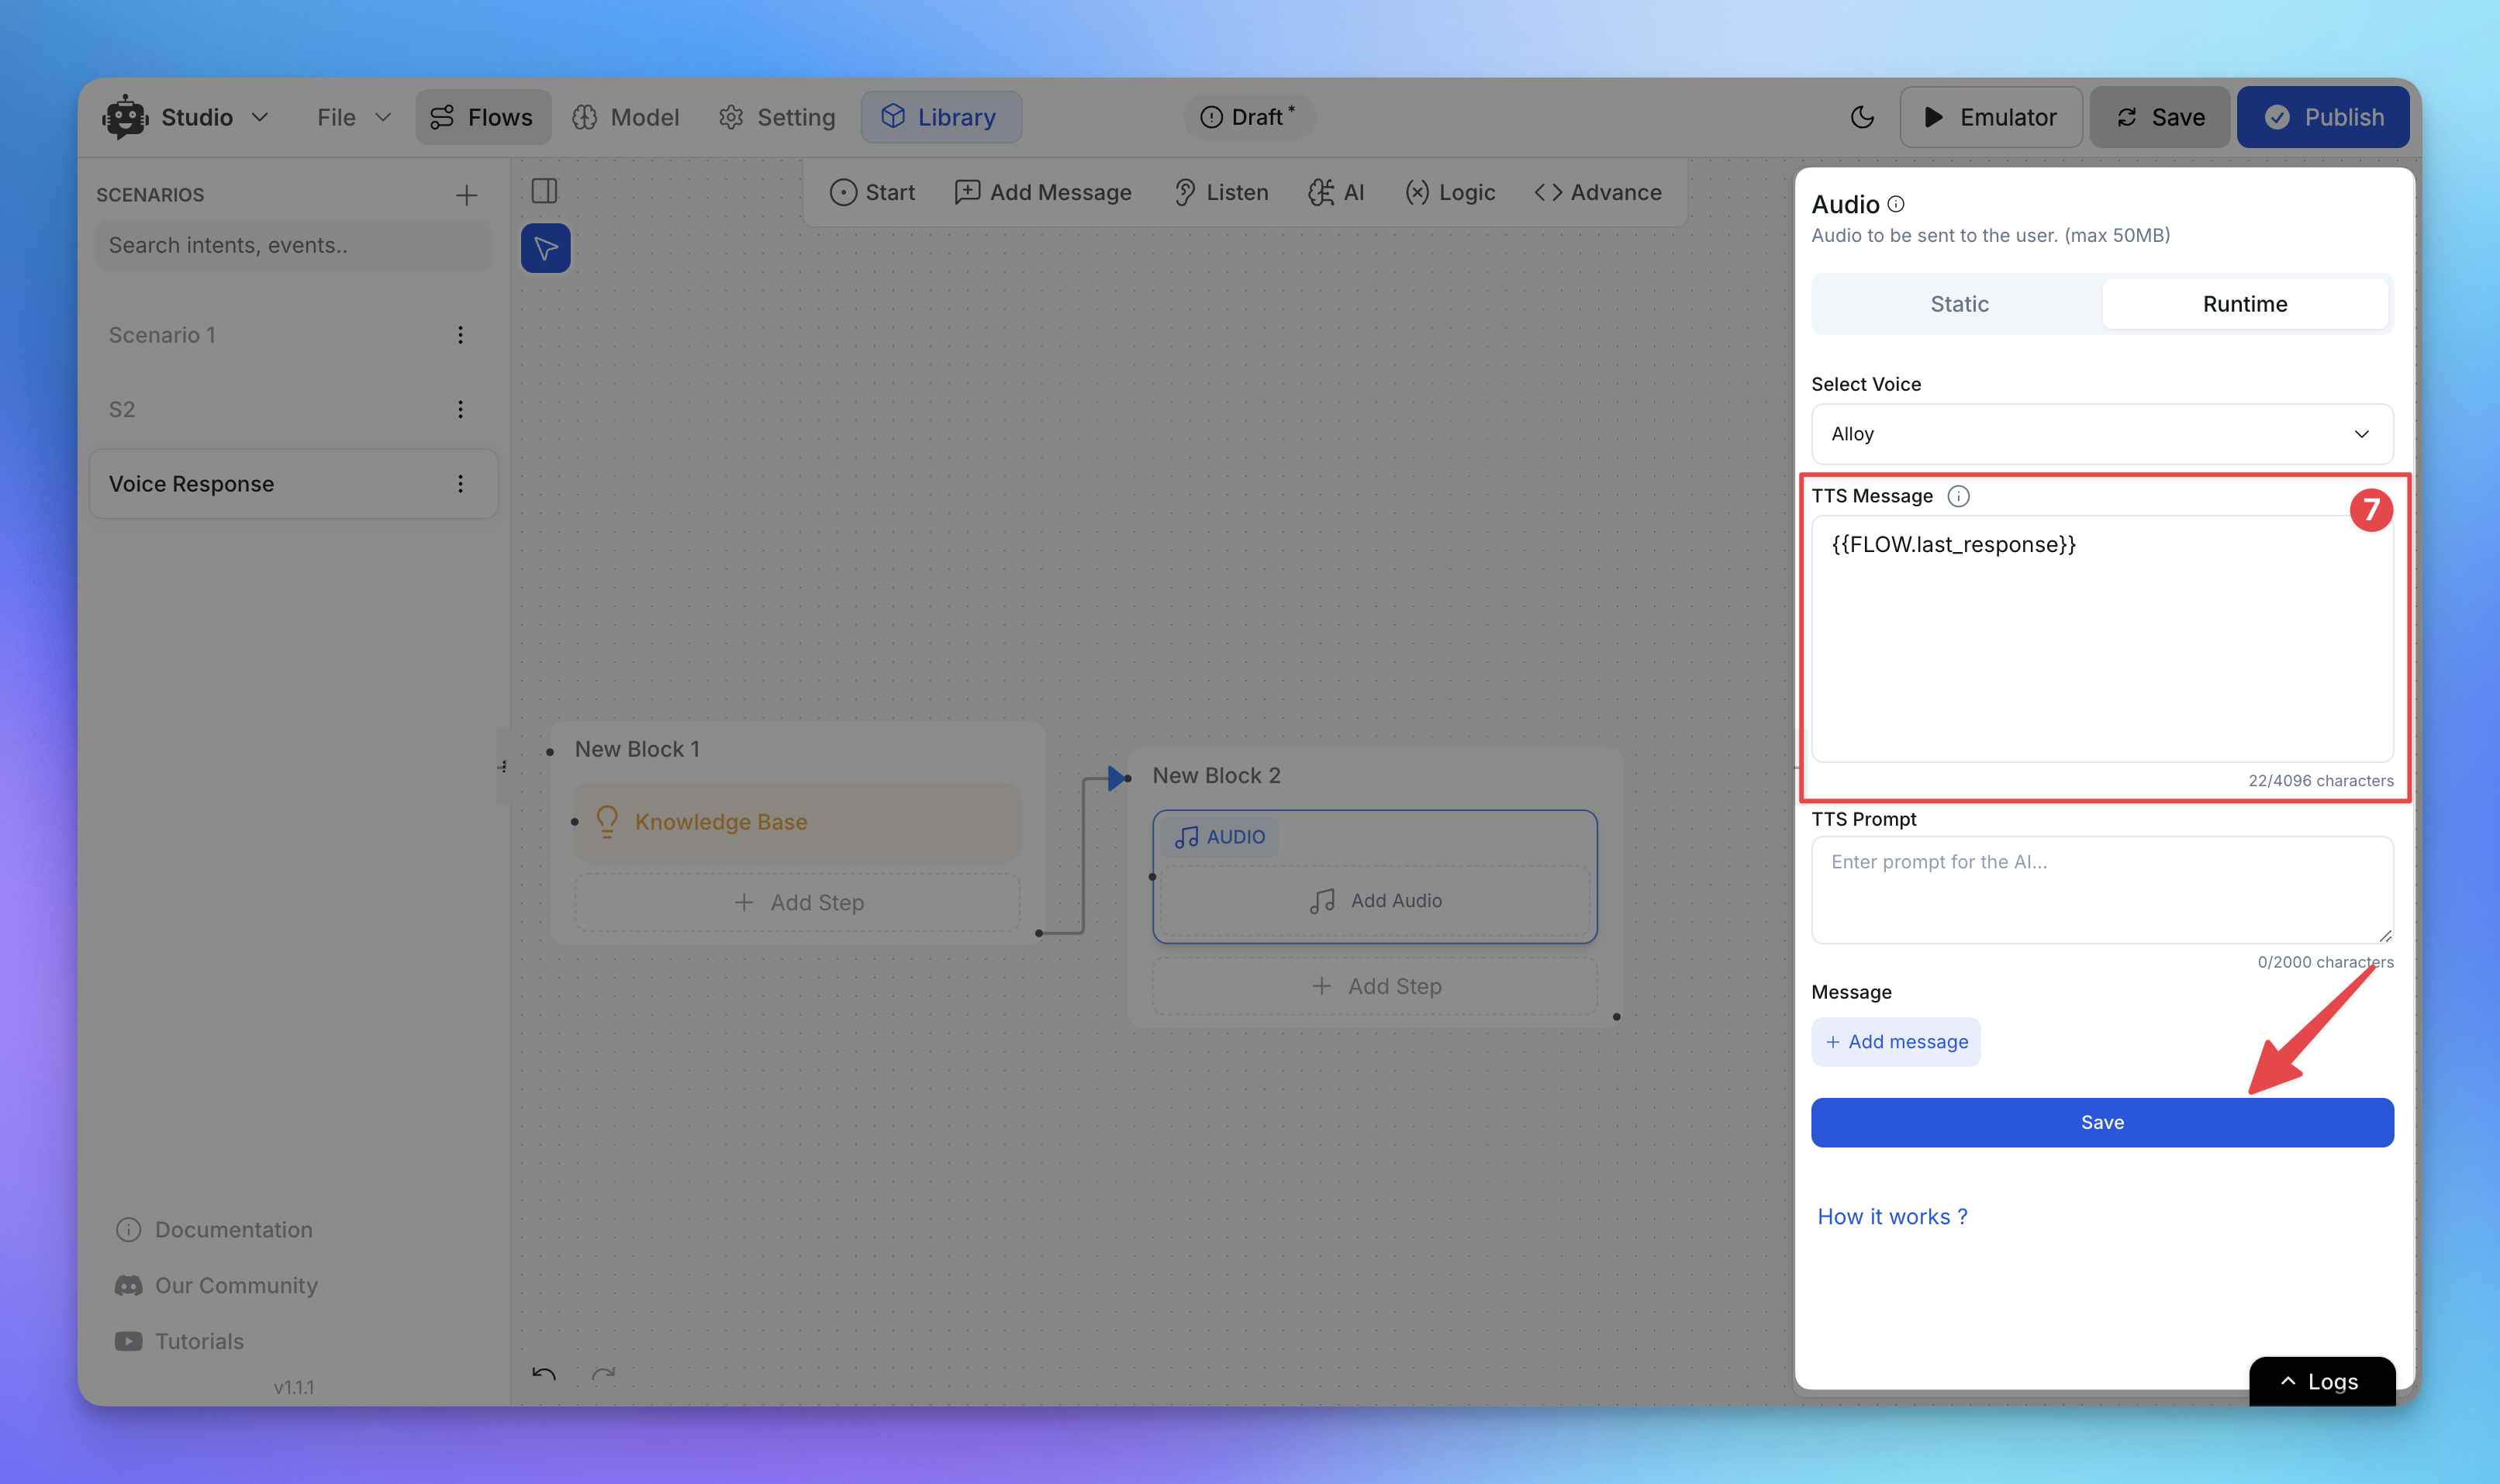
Task: Open the Tutorials link
Action: pyautogui.click(x=179, y=1342)
